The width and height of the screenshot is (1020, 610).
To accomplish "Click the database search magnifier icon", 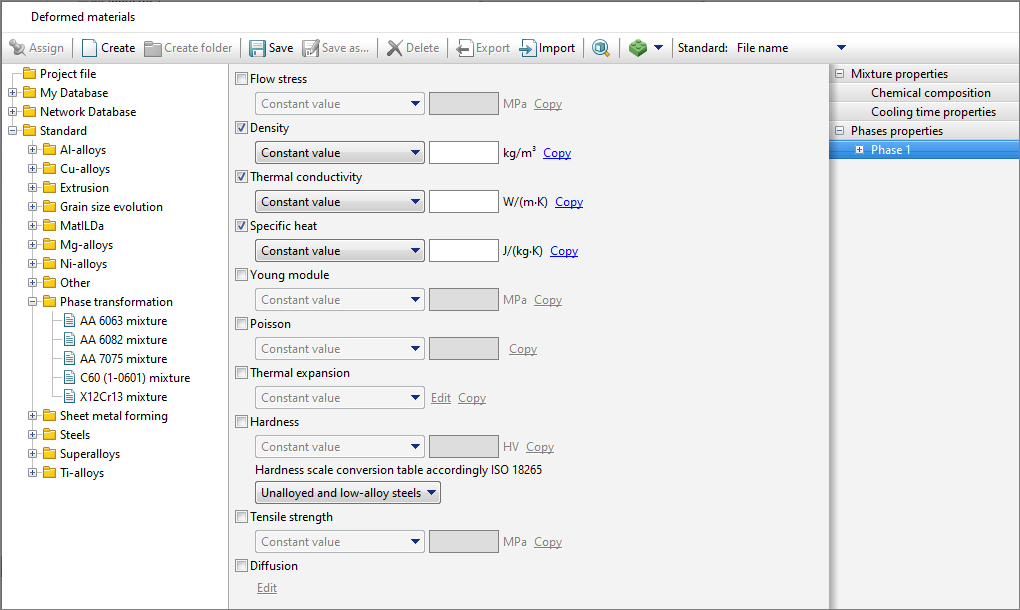I will point(600,48).
